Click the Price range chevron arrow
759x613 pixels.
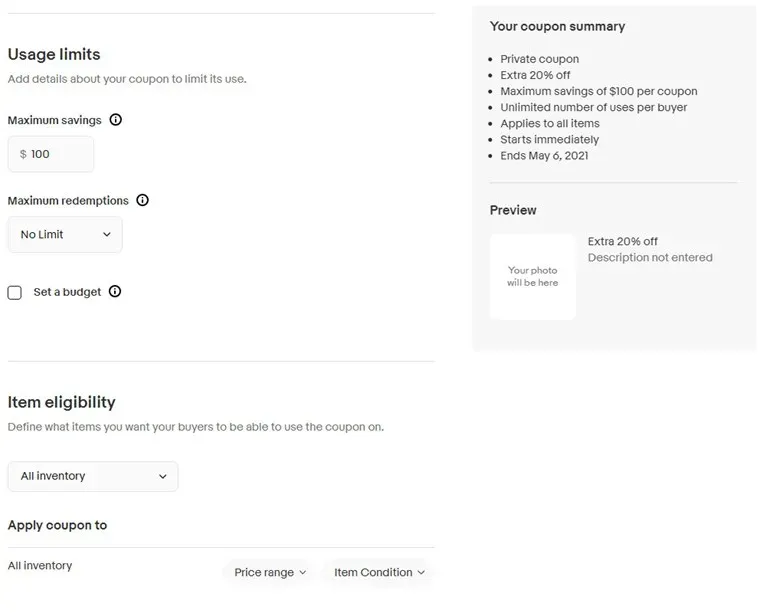[303, 572]
